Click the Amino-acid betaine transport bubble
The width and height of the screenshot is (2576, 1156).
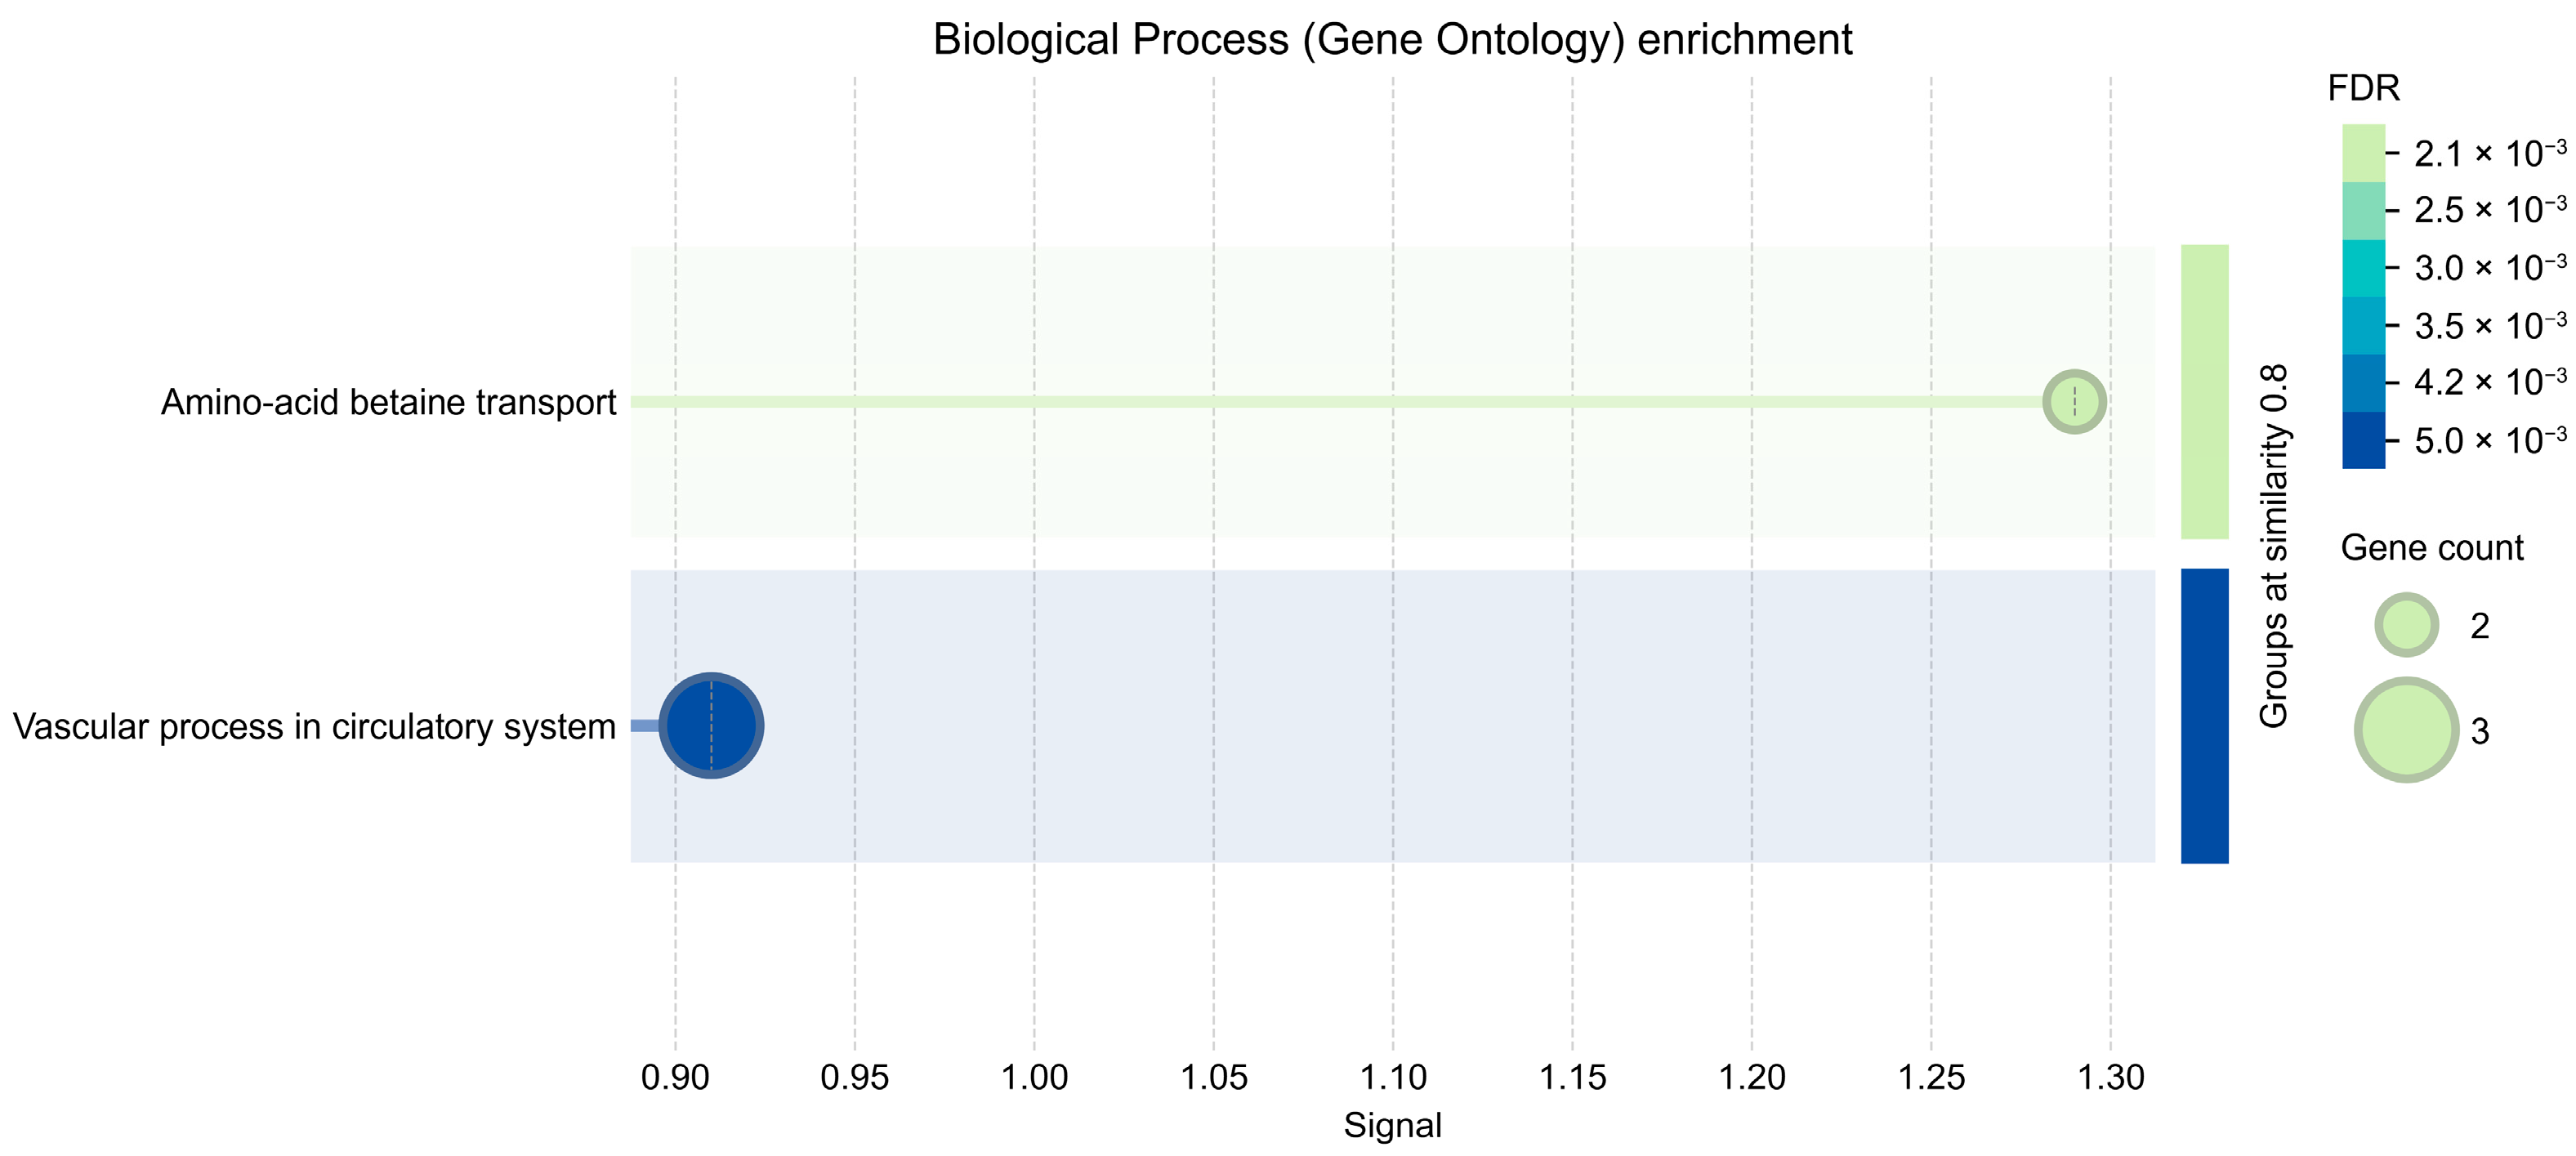[2074, 401]
